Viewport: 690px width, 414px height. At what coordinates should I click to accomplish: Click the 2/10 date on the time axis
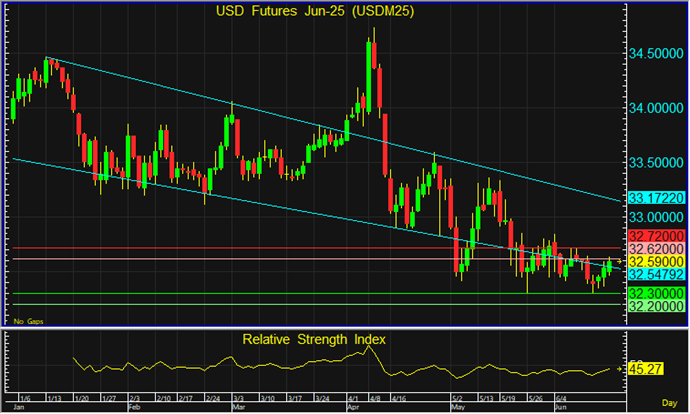point(164,399)
